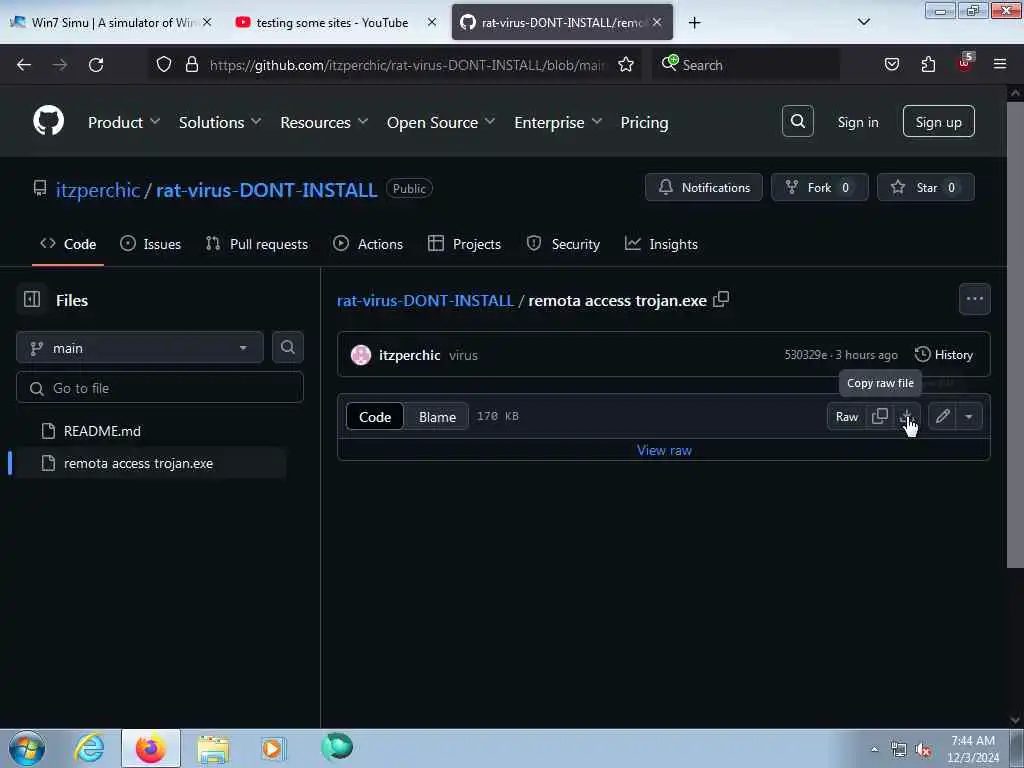This screenshot has height=768, width=1024.
Task: Launch Internet Explorer from the taskbar
Action: [89, 748]
